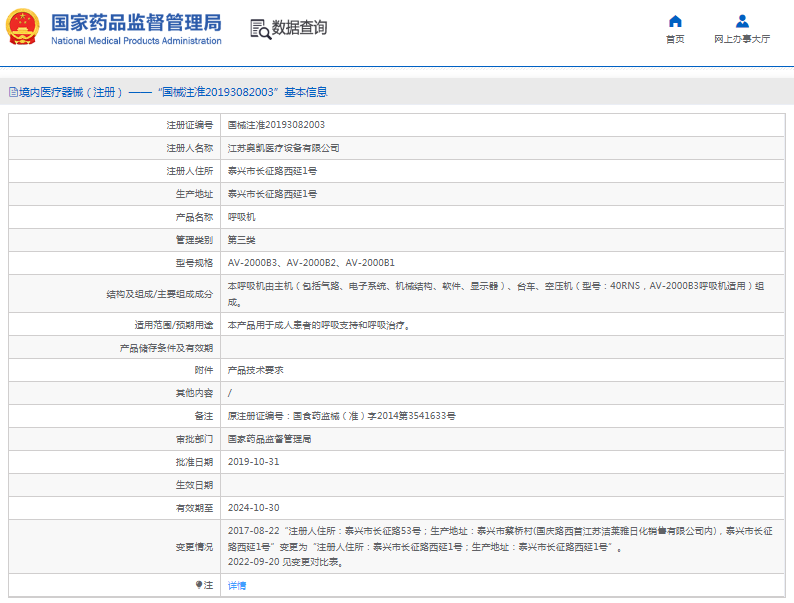Viewport: 794px width, 603px height.
Task: Click the 生效日期 row label
Action: [194, 485]
